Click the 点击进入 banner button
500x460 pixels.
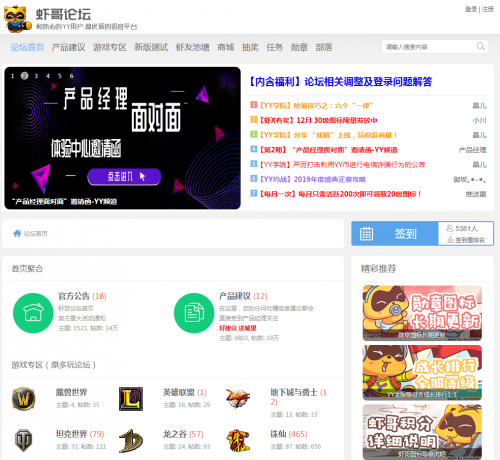[x=124, y=176]
